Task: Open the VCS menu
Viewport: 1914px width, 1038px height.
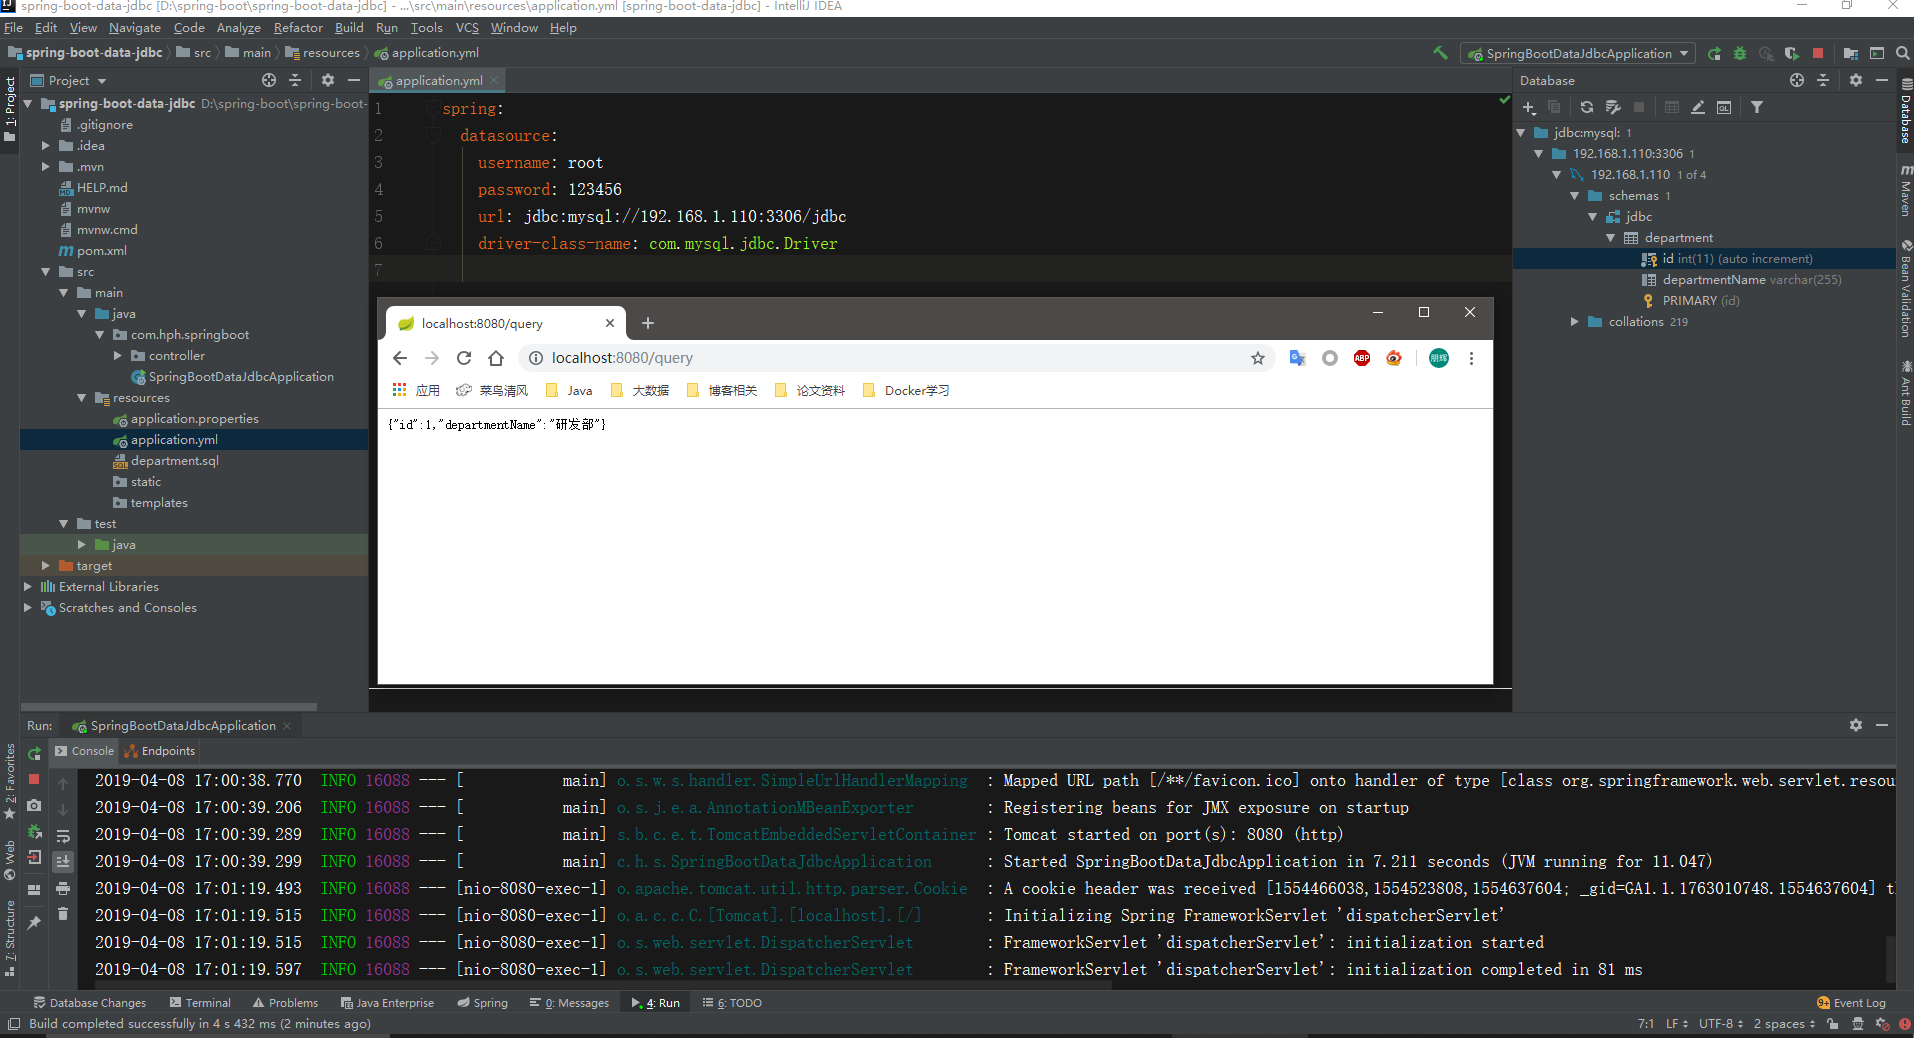Action: (x=467, y=27)
